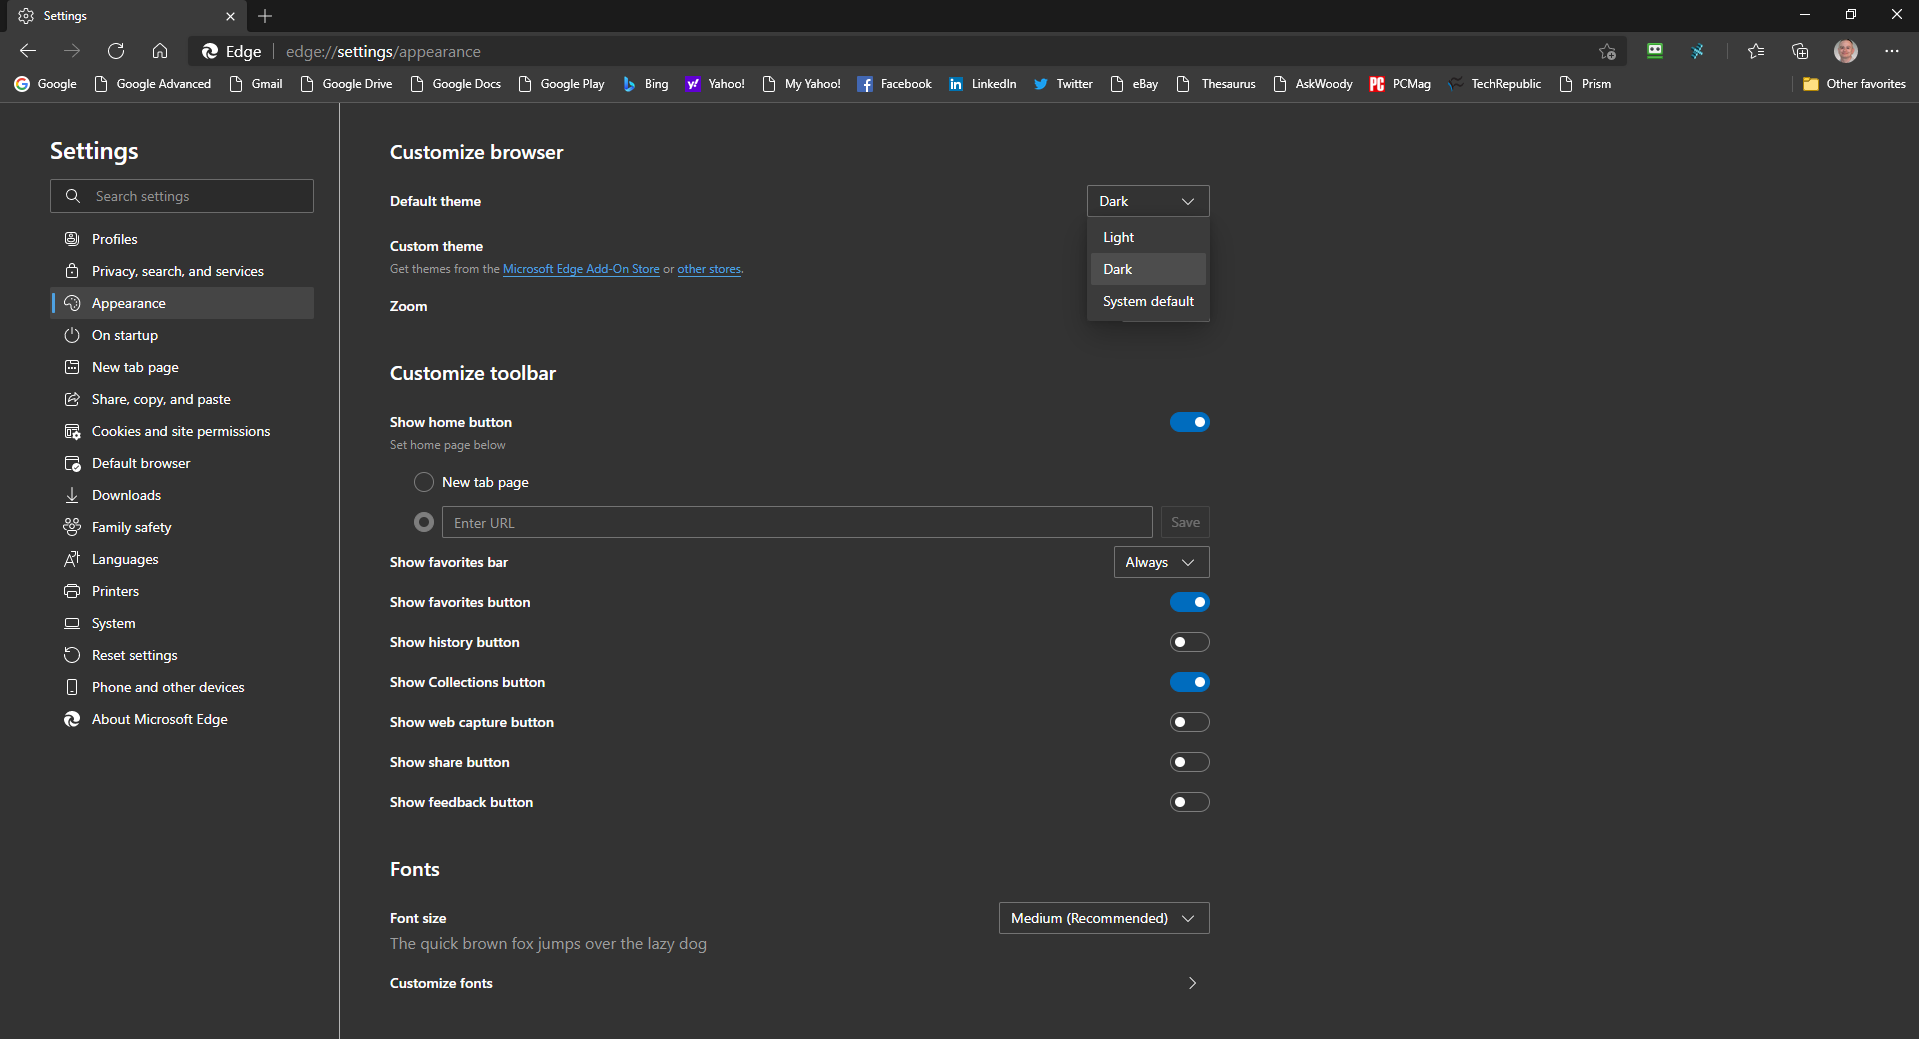Turn off Show favorites button toggle

pos(1189,602)
